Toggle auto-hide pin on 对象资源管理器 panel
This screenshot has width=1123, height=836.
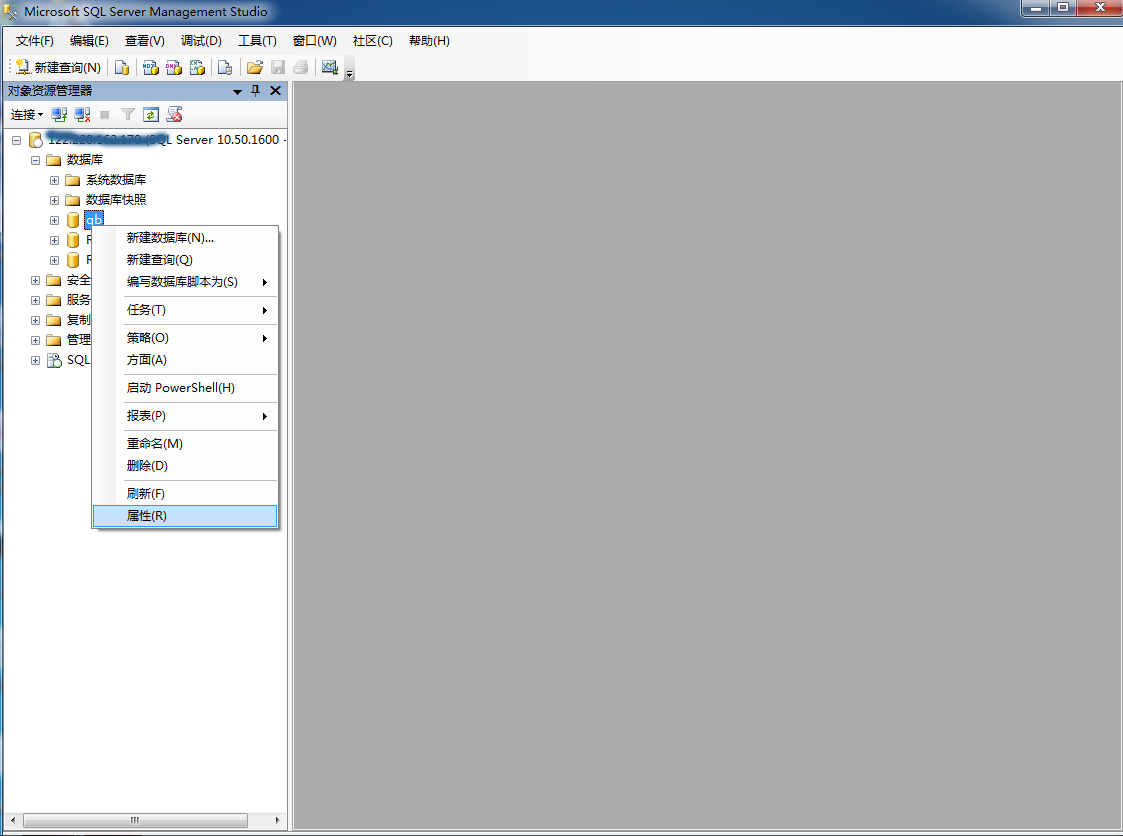pyautogui.click(x=255, y=91)
